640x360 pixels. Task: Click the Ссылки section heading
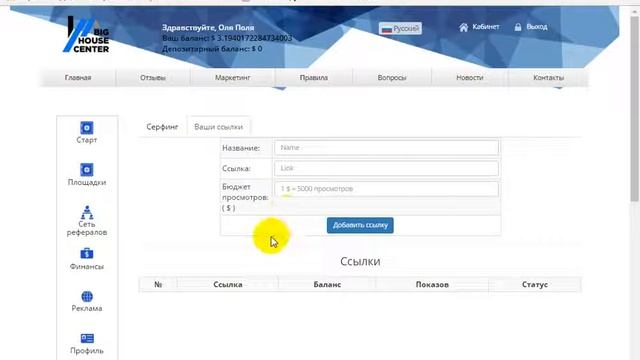click(360, 261)
